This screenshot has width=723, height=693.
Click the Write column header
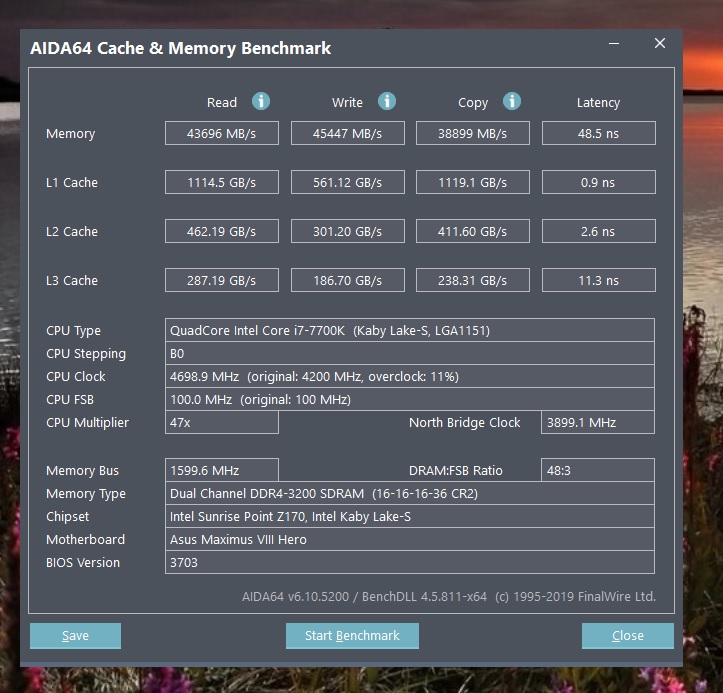click(347, 102)
